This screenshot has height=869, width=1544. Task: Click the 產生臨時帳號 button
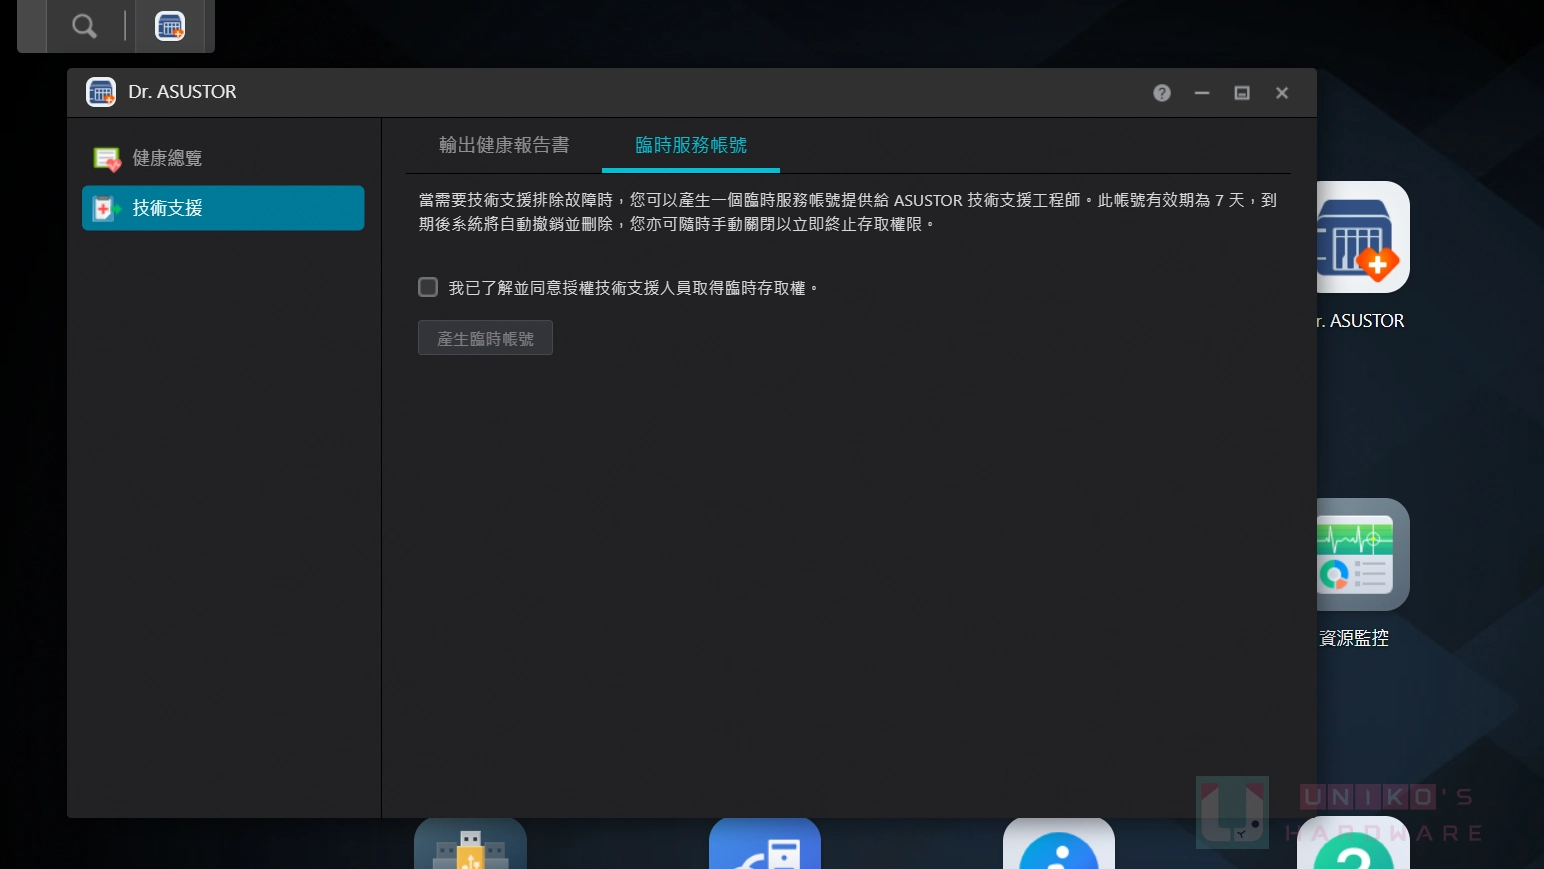coord(485,338)
